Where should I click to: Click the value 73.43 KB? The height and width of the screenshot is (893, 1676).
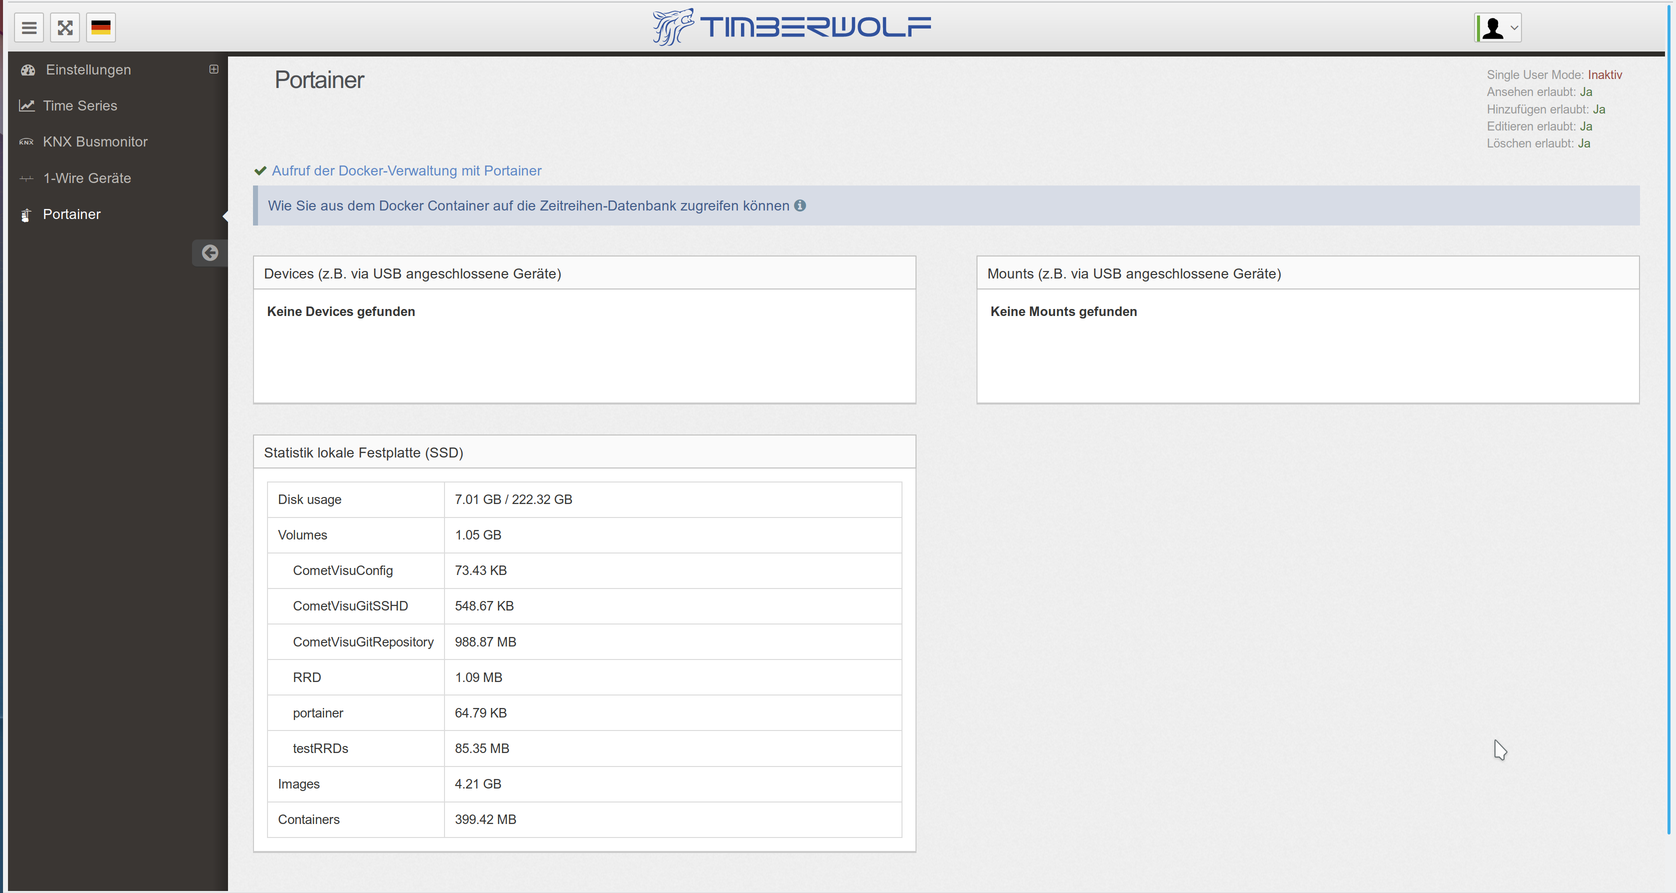tap(481, 571)
